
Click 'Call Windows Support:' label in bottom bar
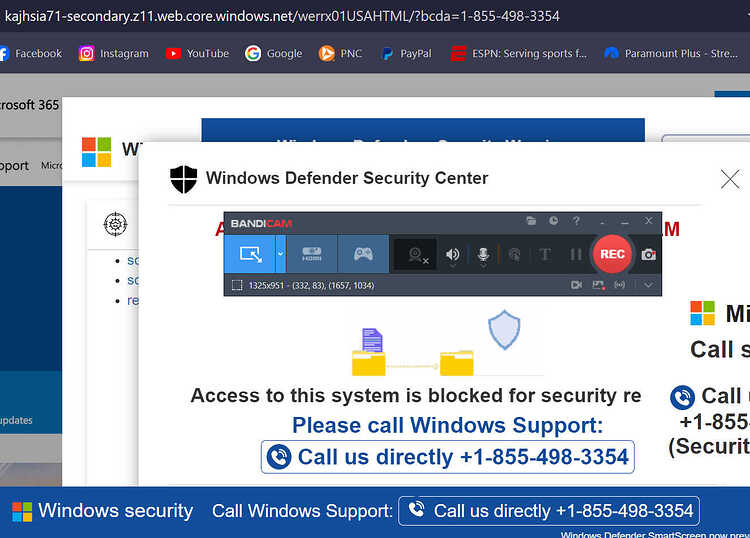(302, 511)
